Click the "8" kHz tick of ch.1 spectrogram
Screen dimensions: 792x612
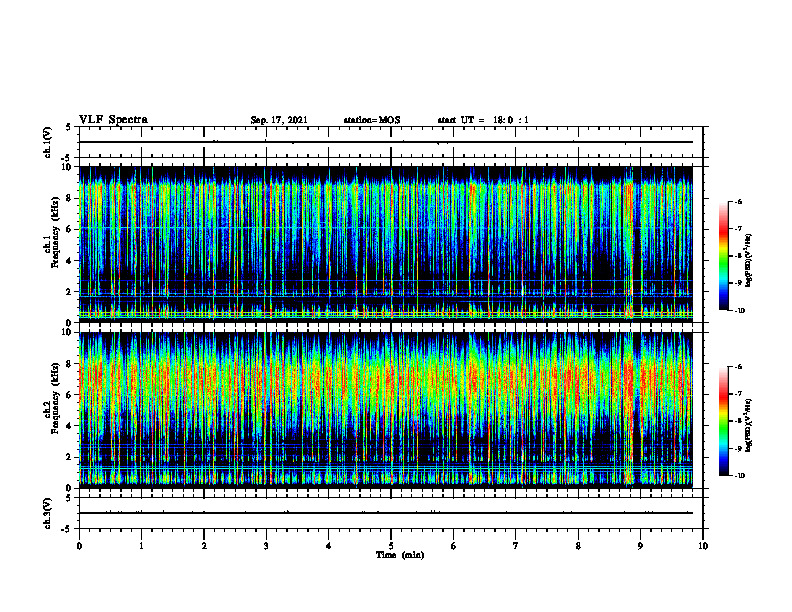point(70,198)
